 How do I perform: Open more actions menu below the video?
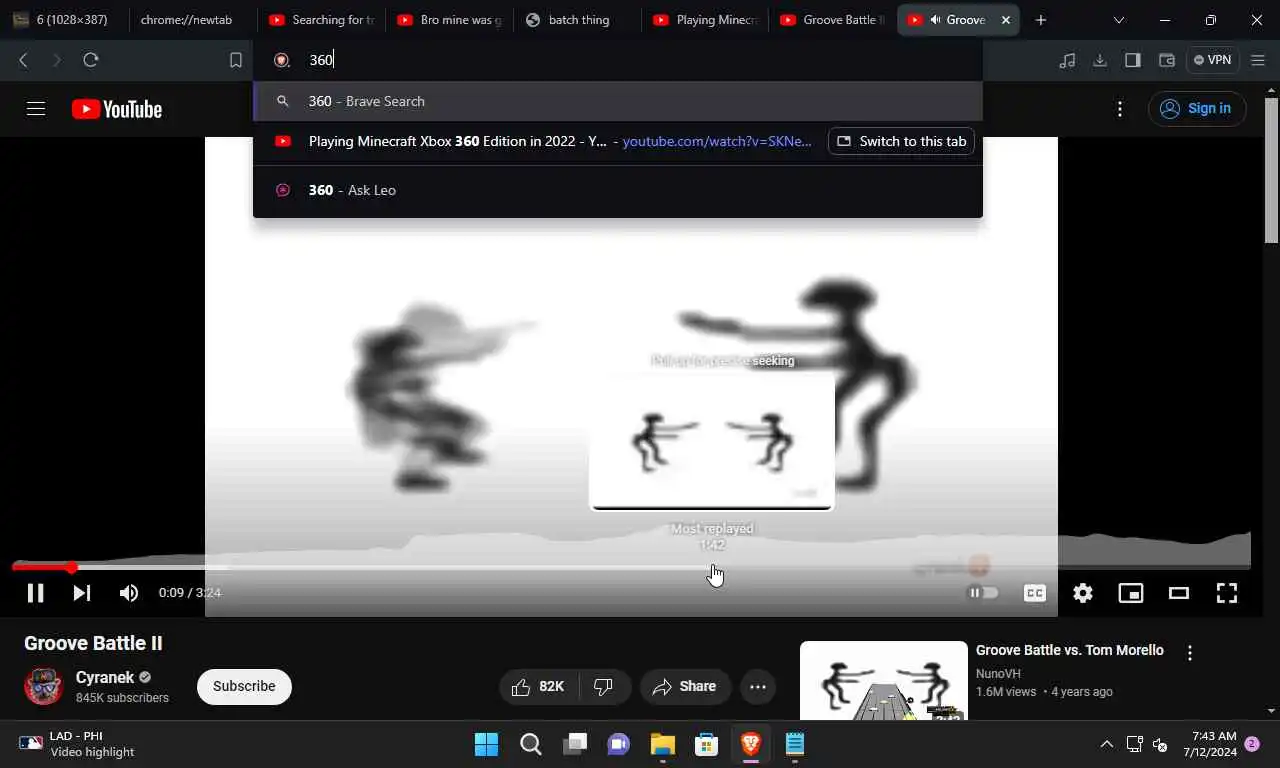(758, 686)
